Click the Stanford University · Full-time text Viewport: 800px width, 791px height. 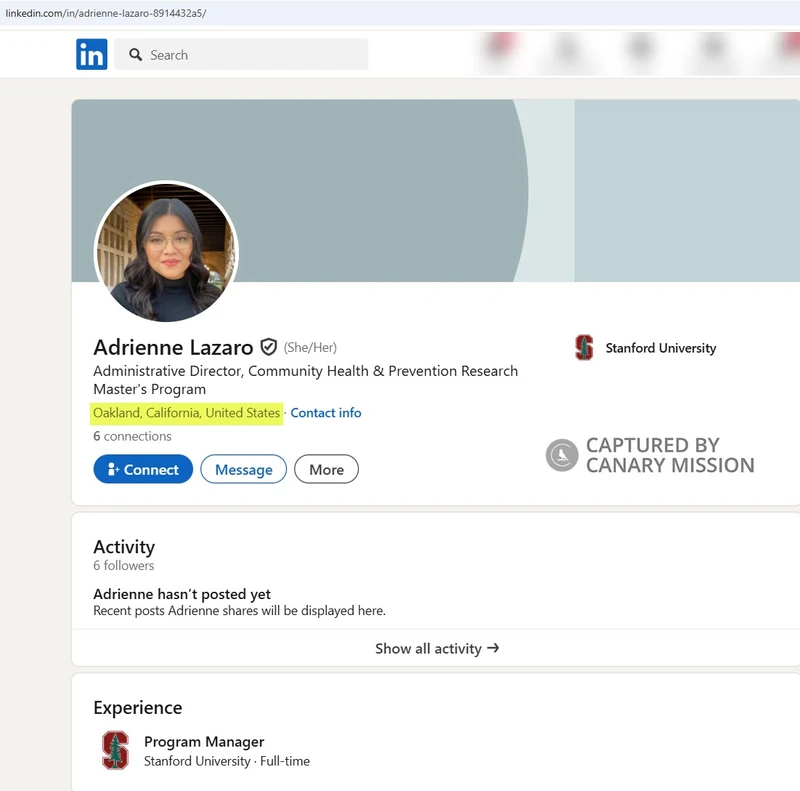point(227,761)
